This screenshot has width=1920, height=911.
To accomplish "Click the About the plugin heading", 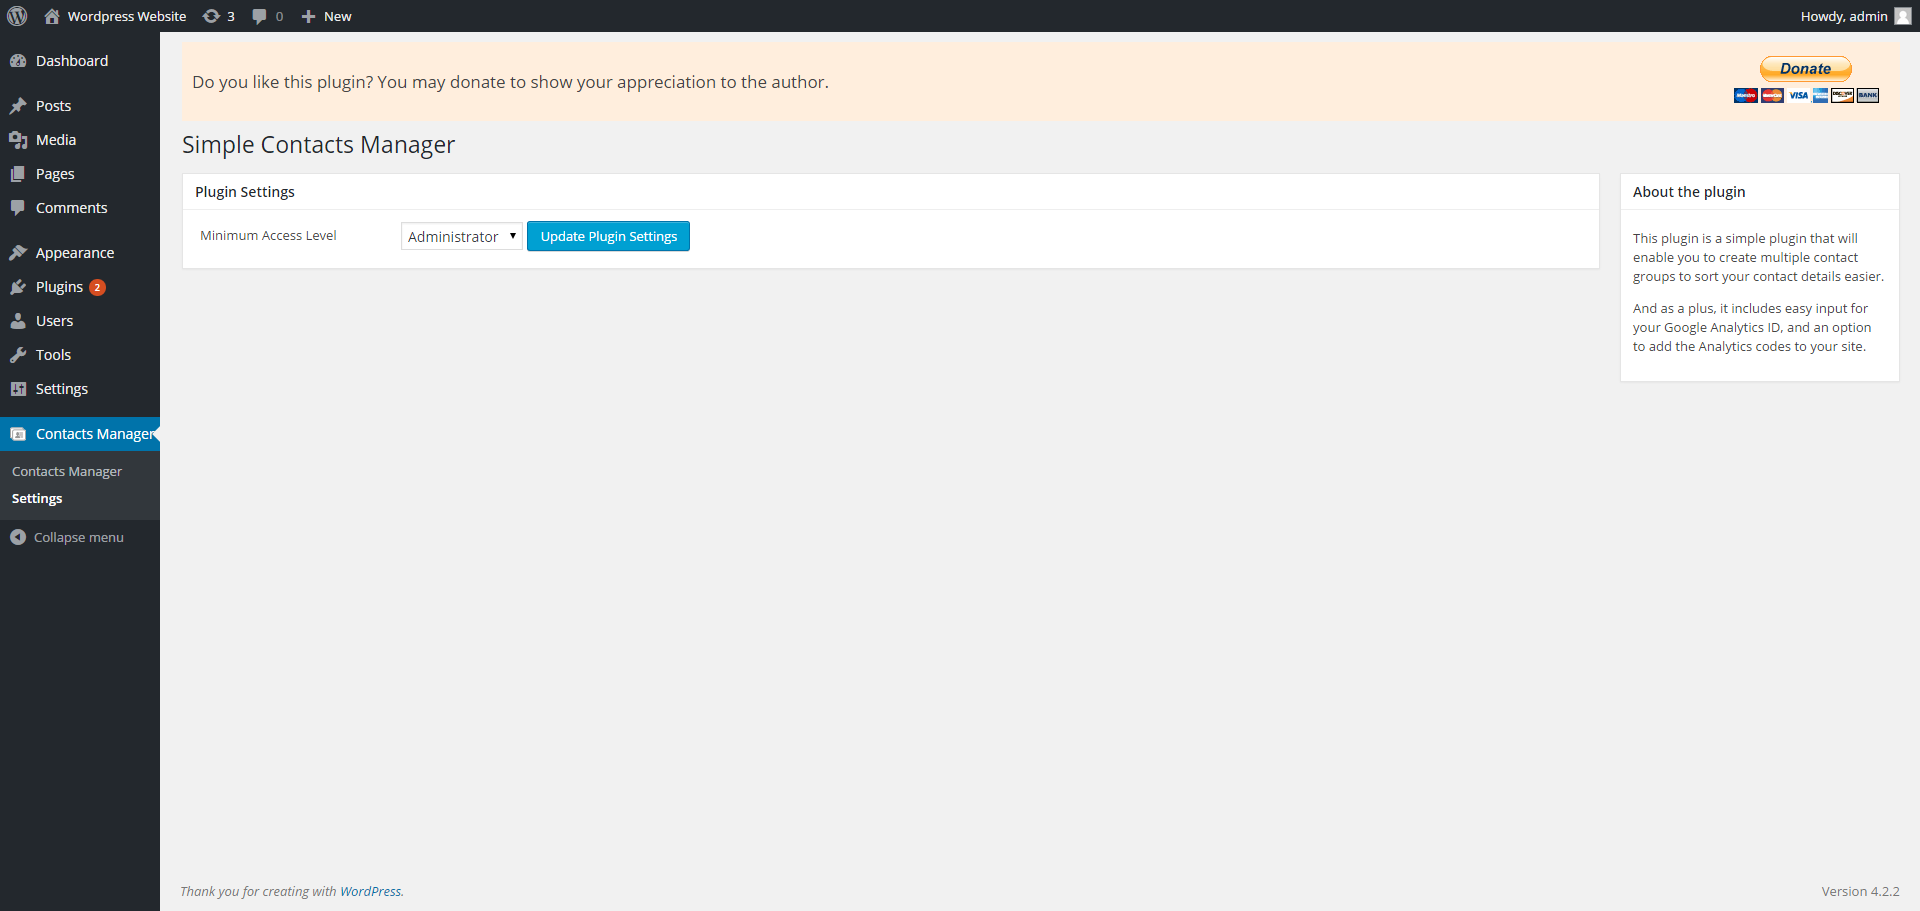I will 1689,192.
